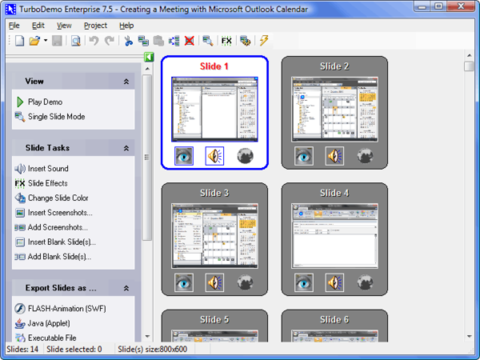This screenshot has height=360, width=480.
Task: Click the speaker sound icon on Slide 2
Action: tap(334, 156)
